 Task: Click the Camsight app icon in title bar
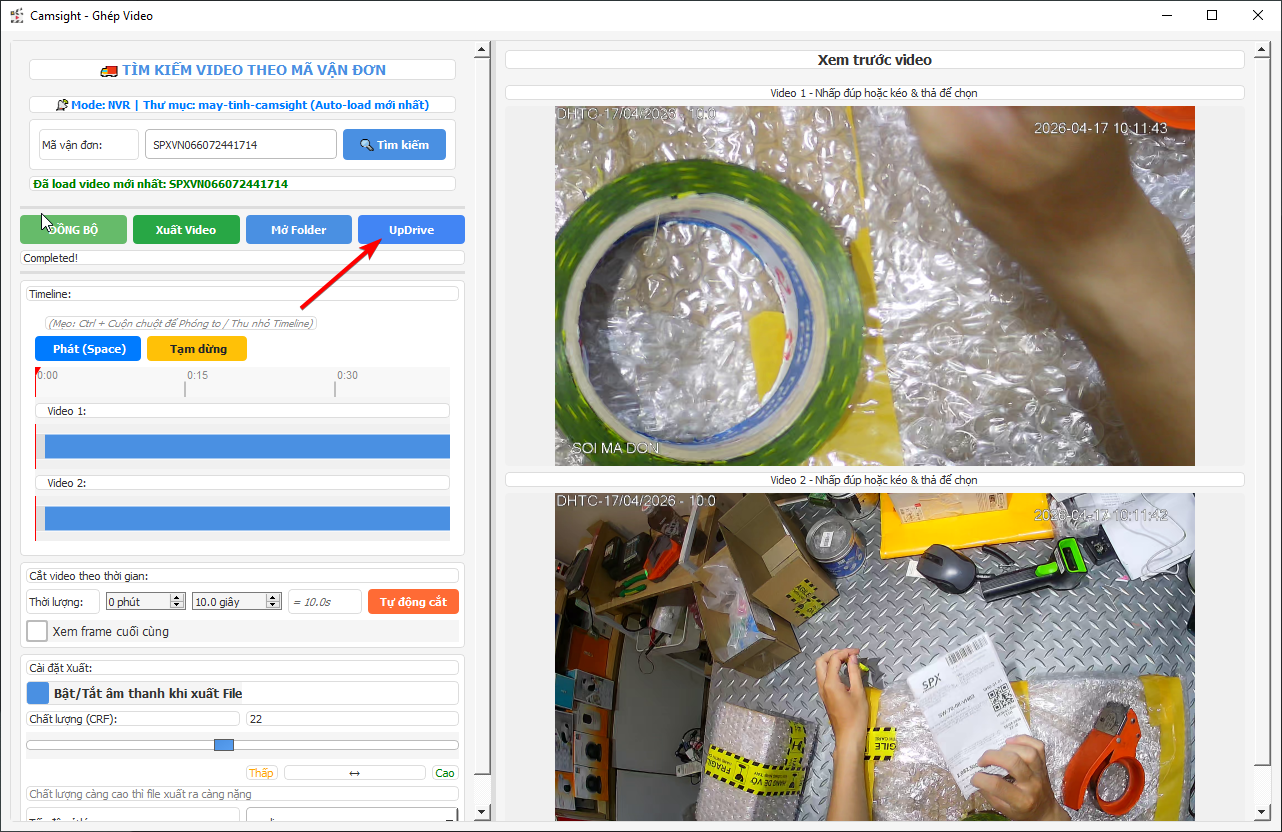(x=16, y=16)
